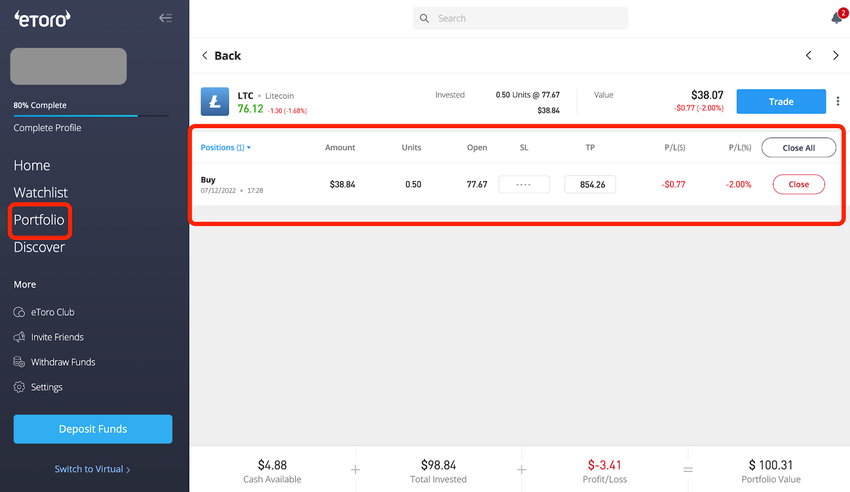850x492 pixels.
Task: Click the P/L(%) column header
Action: [x=740, y=147]
